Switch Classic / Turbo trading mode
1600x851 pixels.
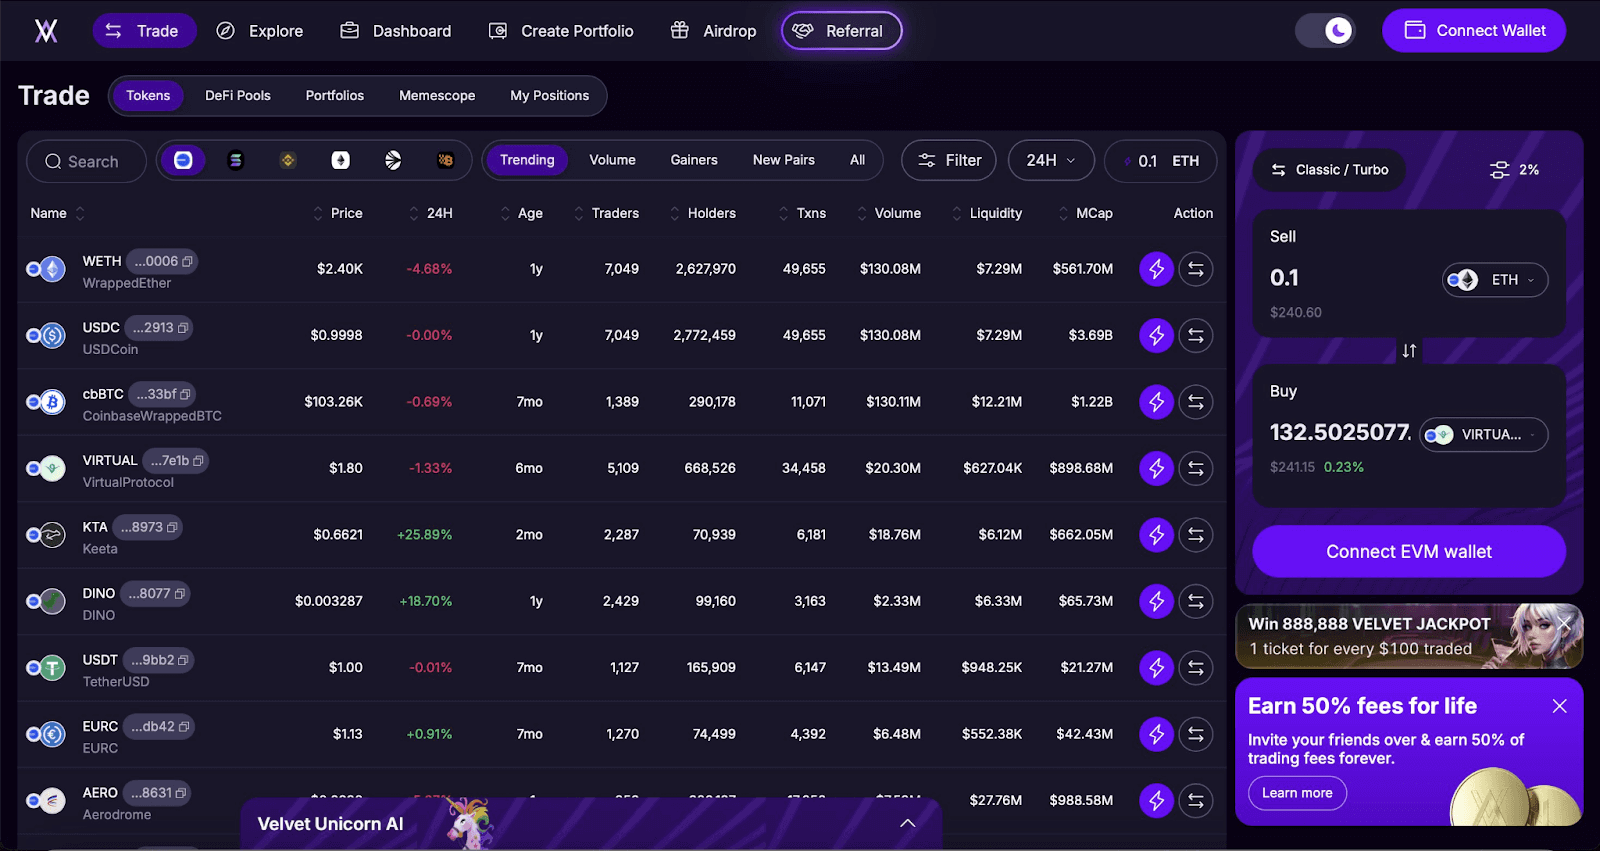[1329, 170]
